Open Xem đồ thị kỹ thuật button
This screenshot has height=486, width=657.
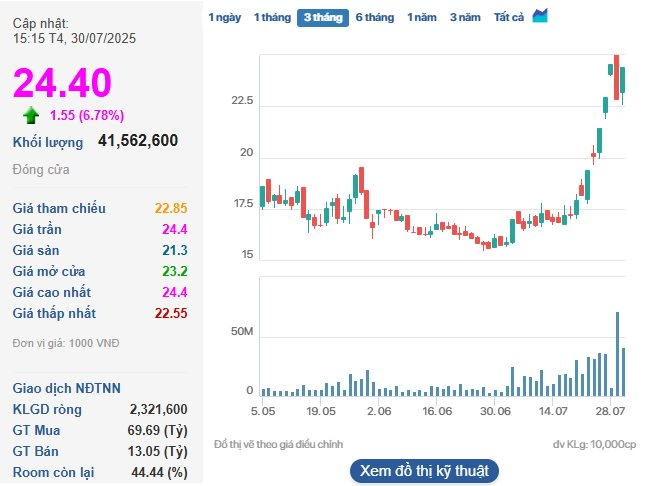[x=424, y=470]
